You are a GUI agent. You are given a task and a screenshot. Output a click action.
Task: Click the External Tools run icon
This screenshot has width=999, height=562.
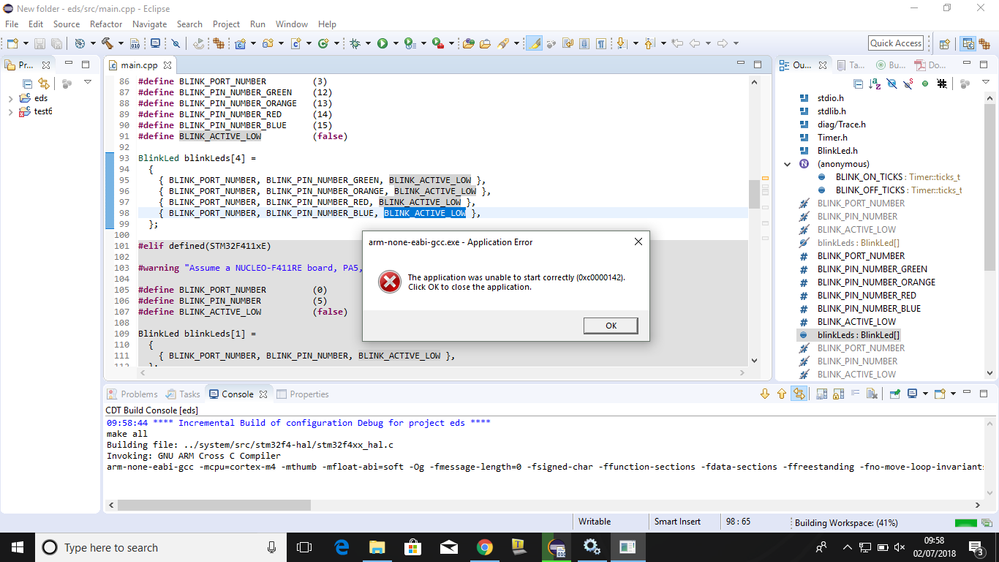point(438,43)
